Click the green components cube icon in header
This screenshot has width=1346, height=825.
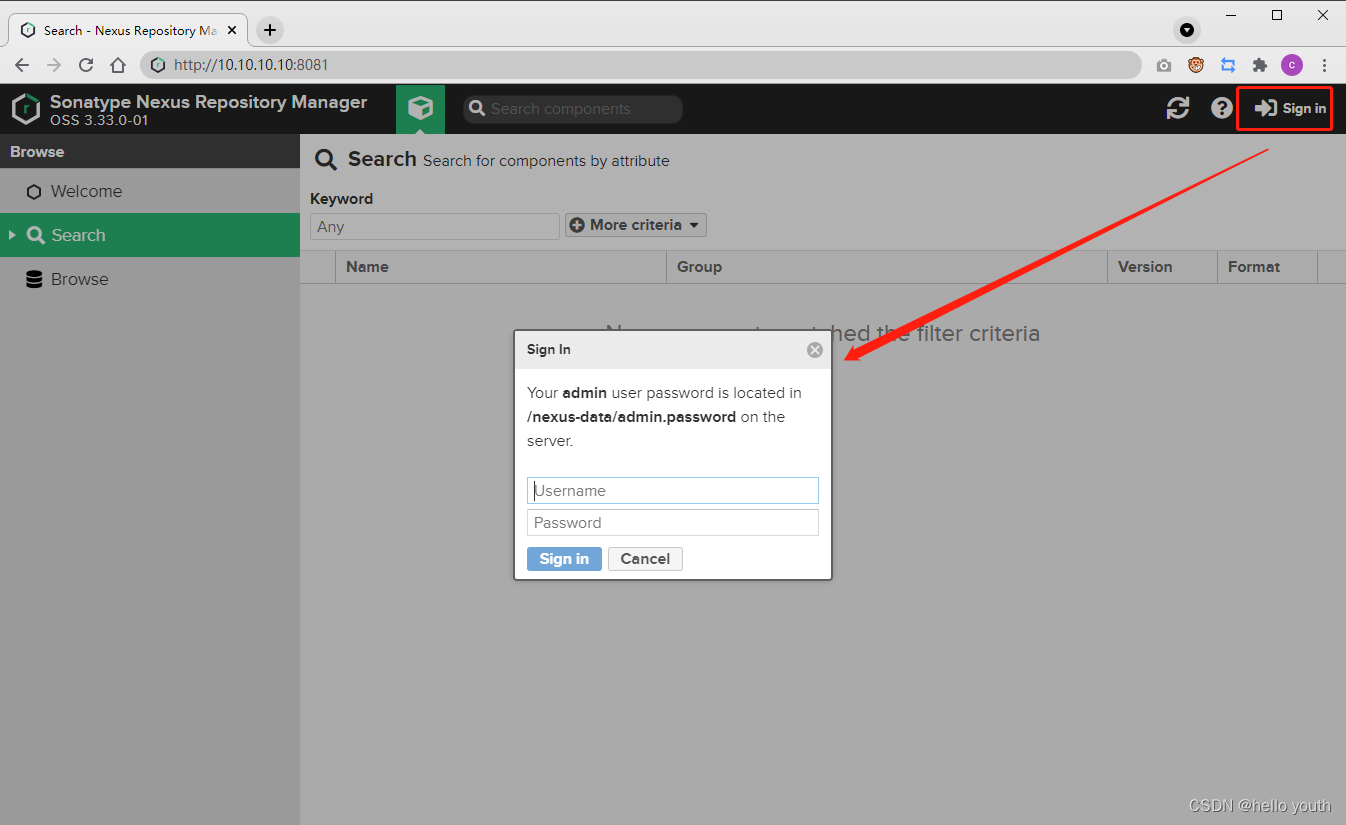(420, 109)
